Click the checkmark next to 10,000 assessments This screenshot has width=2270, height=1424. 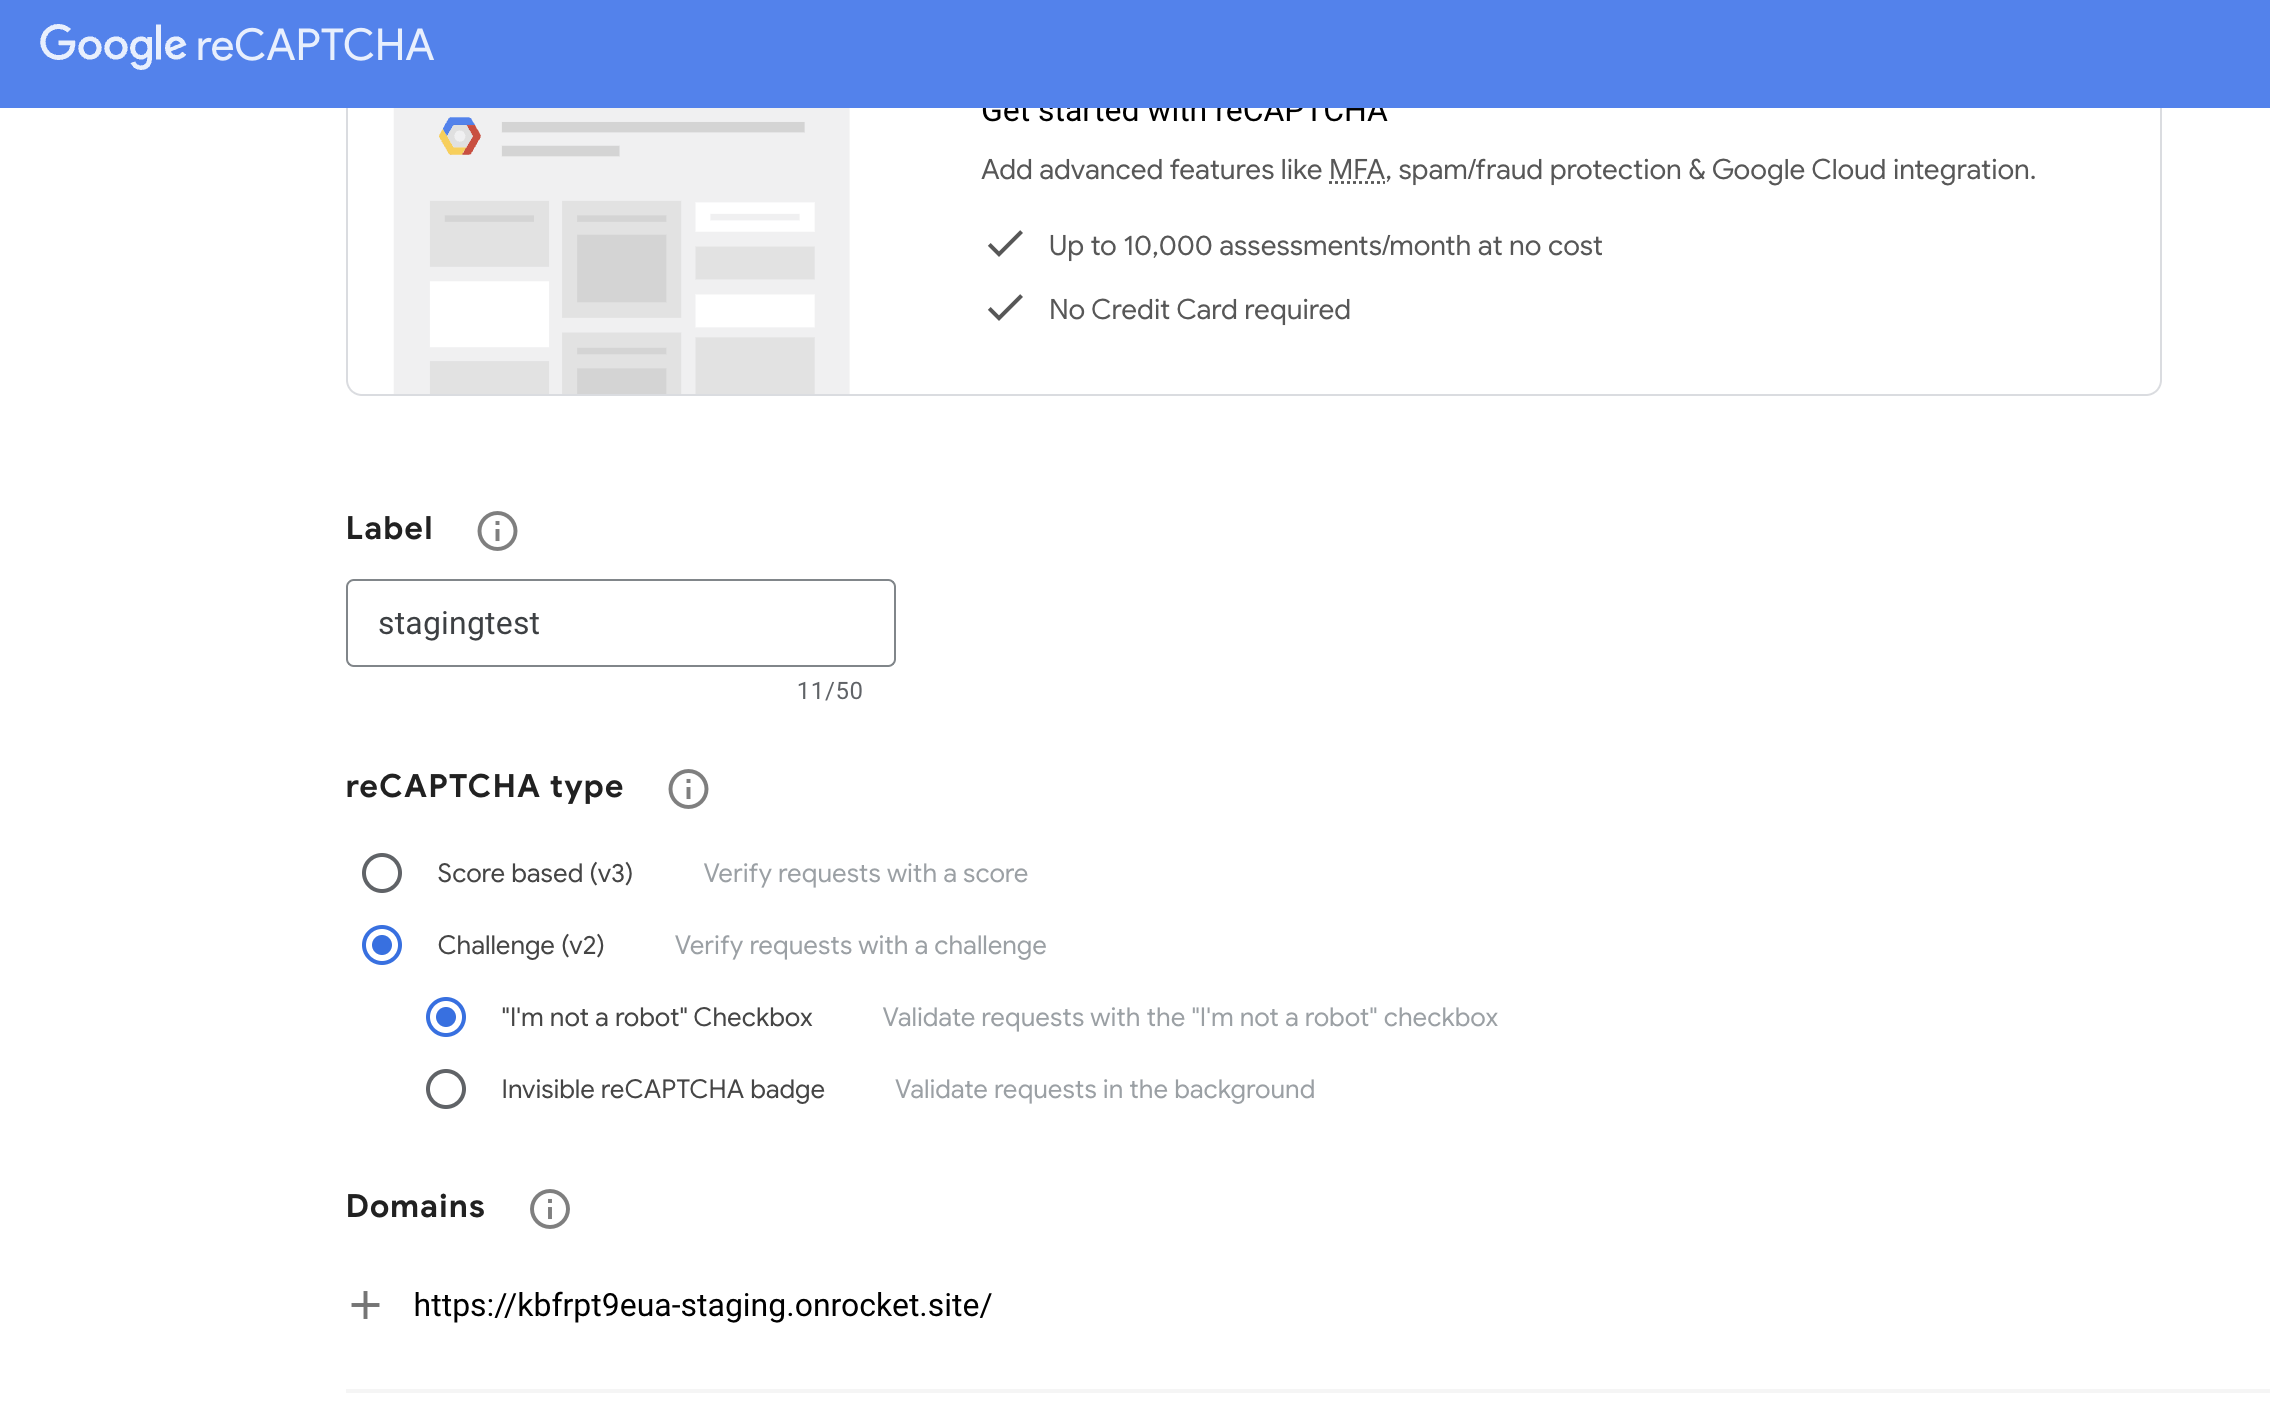pos(1005,245)
